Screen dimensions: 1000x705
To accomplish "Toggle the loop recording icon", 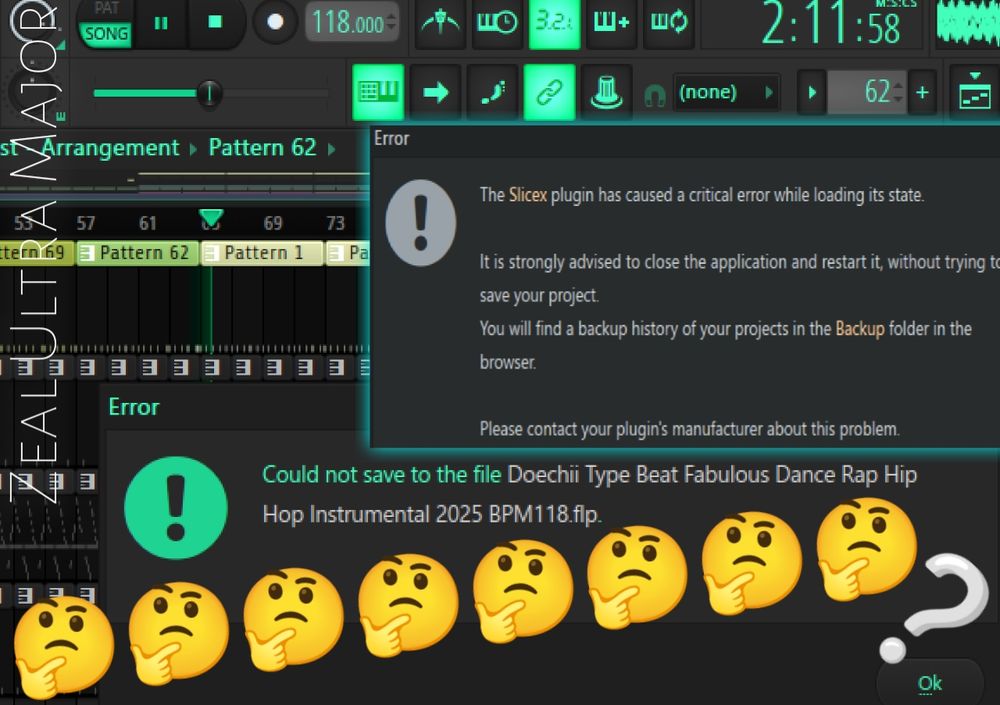I will coord(668,23).
